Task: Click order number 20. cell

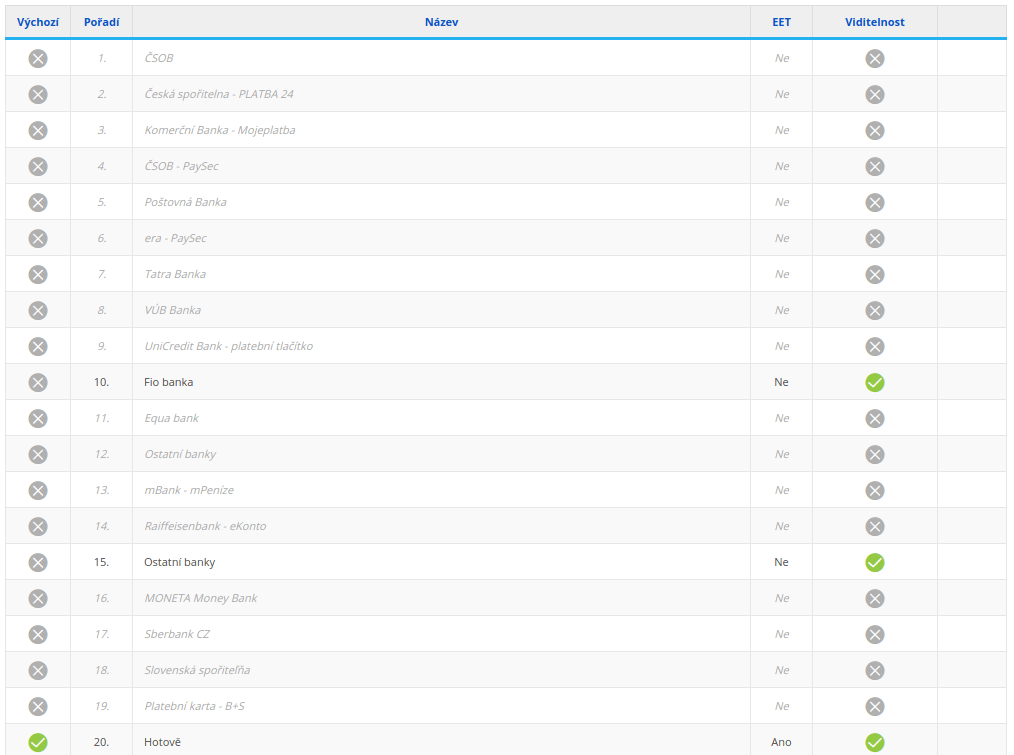Action: tap(102, 742)
